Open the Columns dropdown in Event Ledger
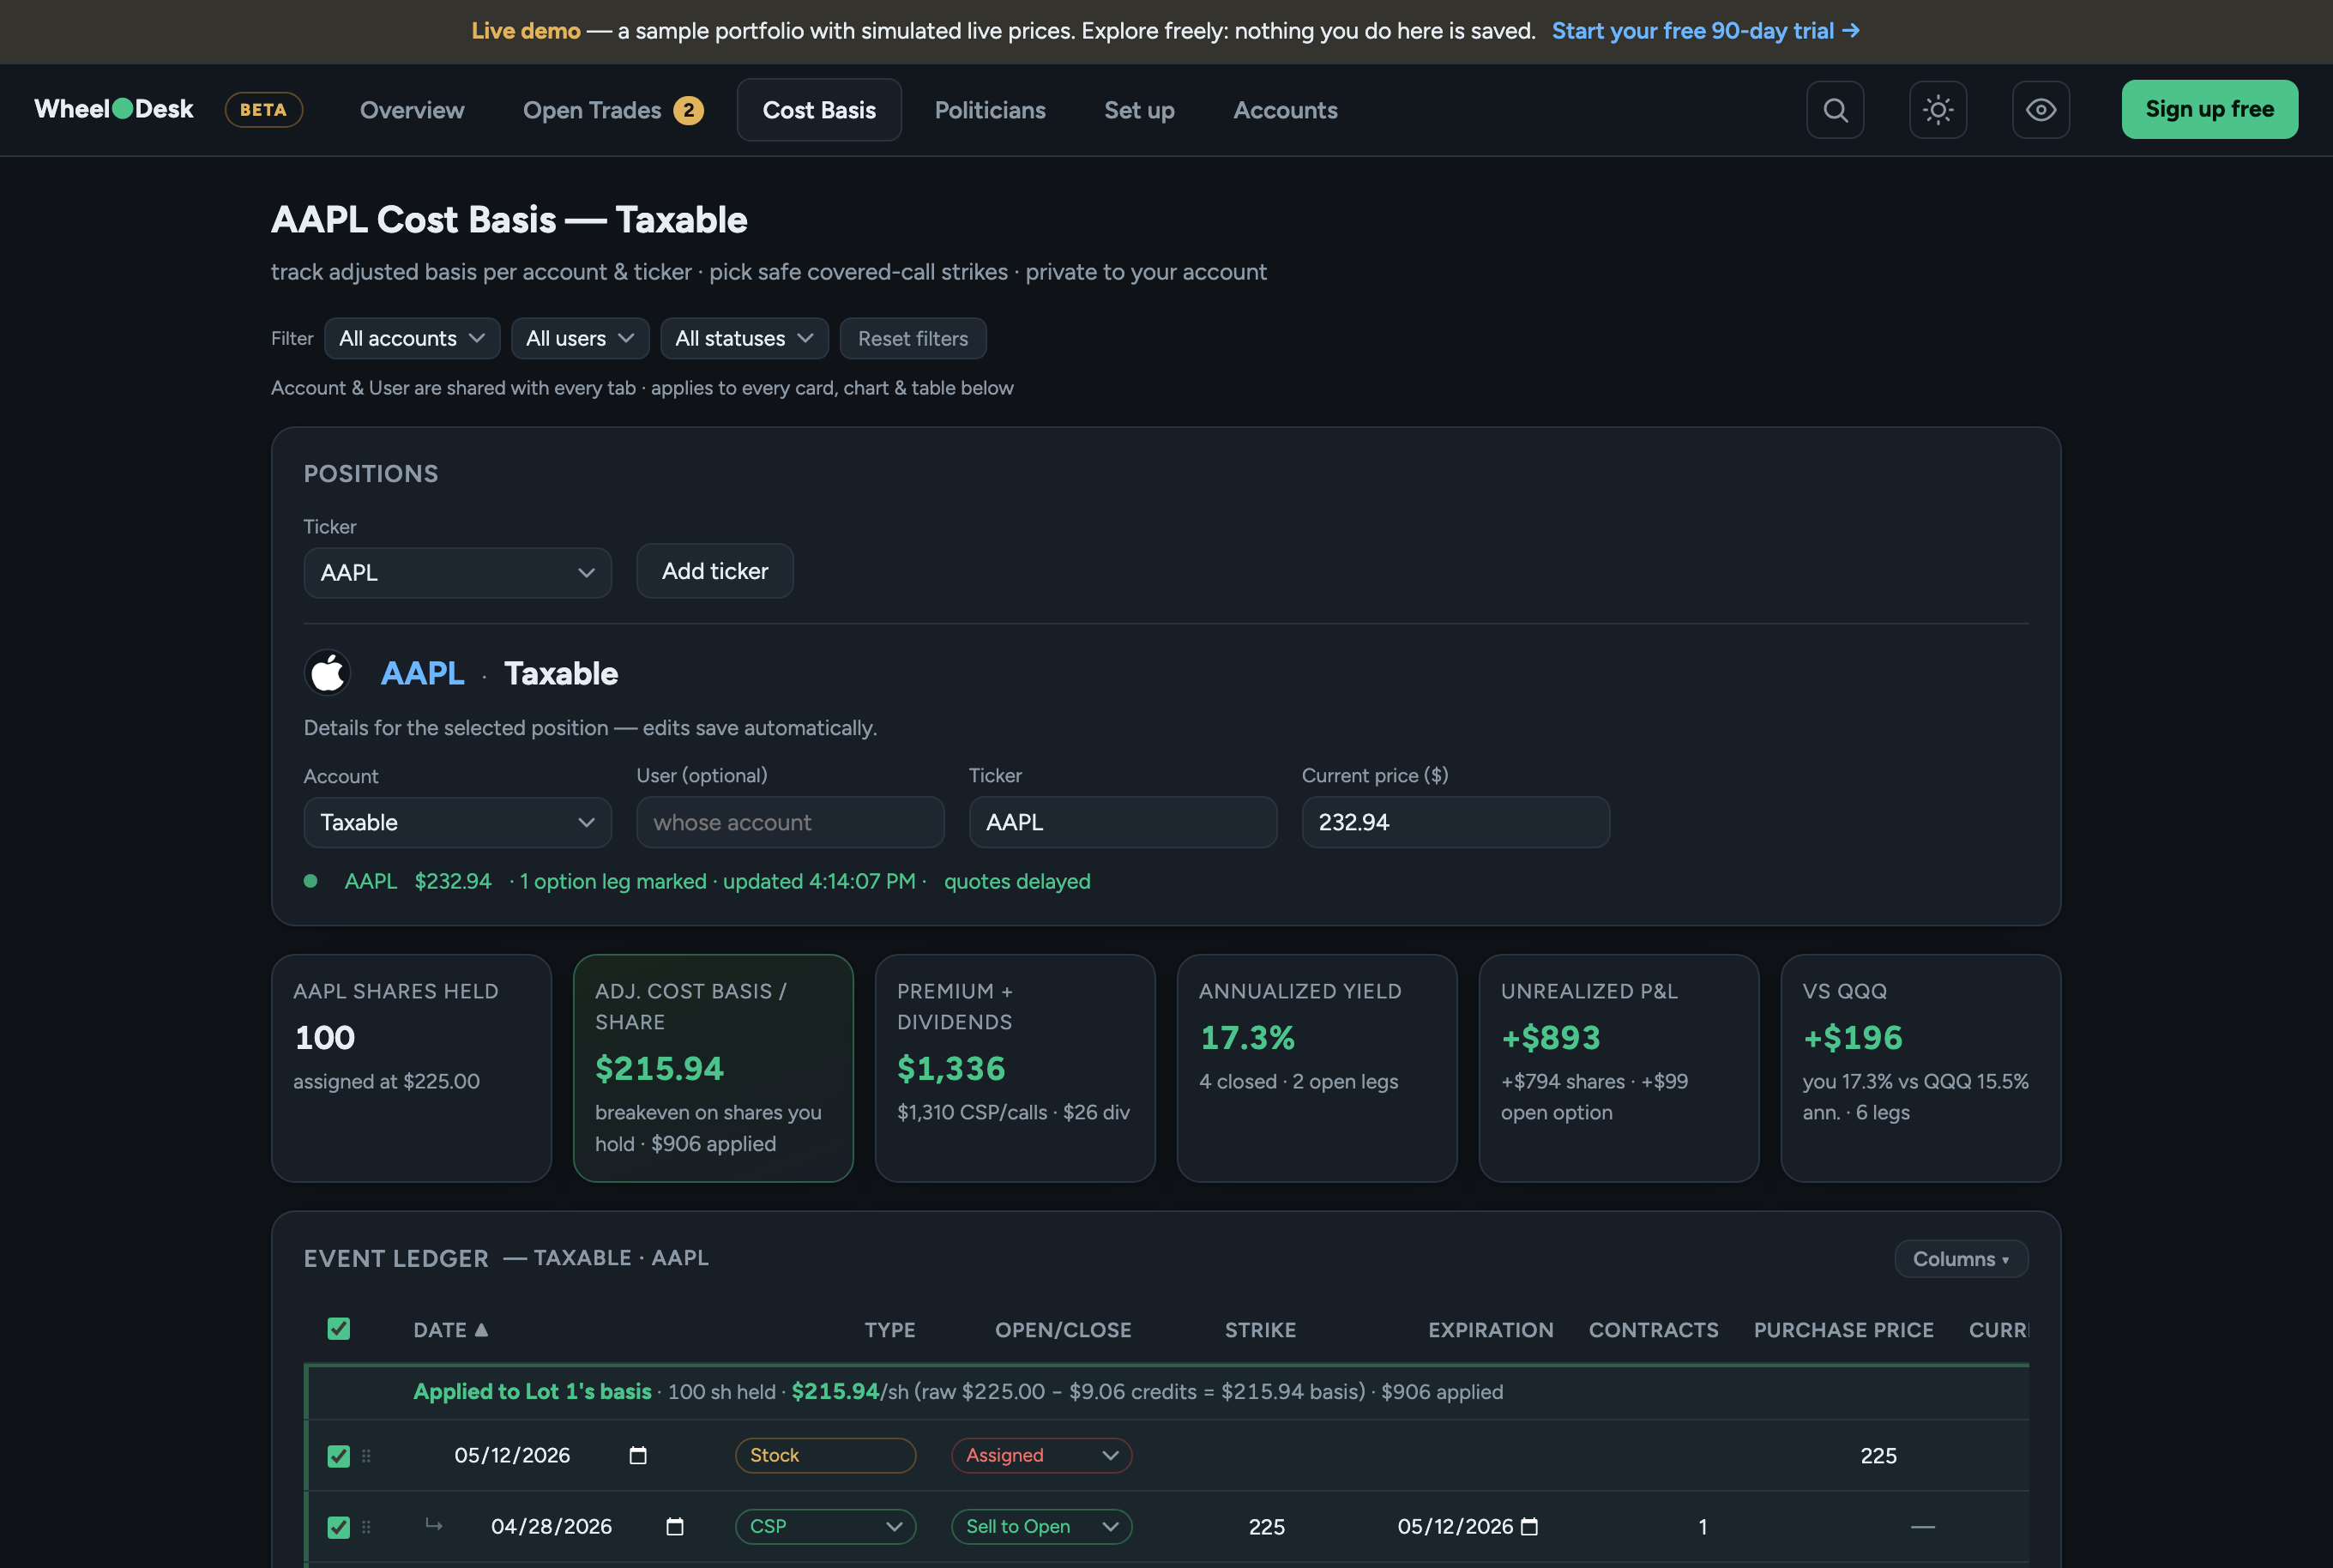Viewport: 2333px width, 1568px height. coord(1961,1259)
